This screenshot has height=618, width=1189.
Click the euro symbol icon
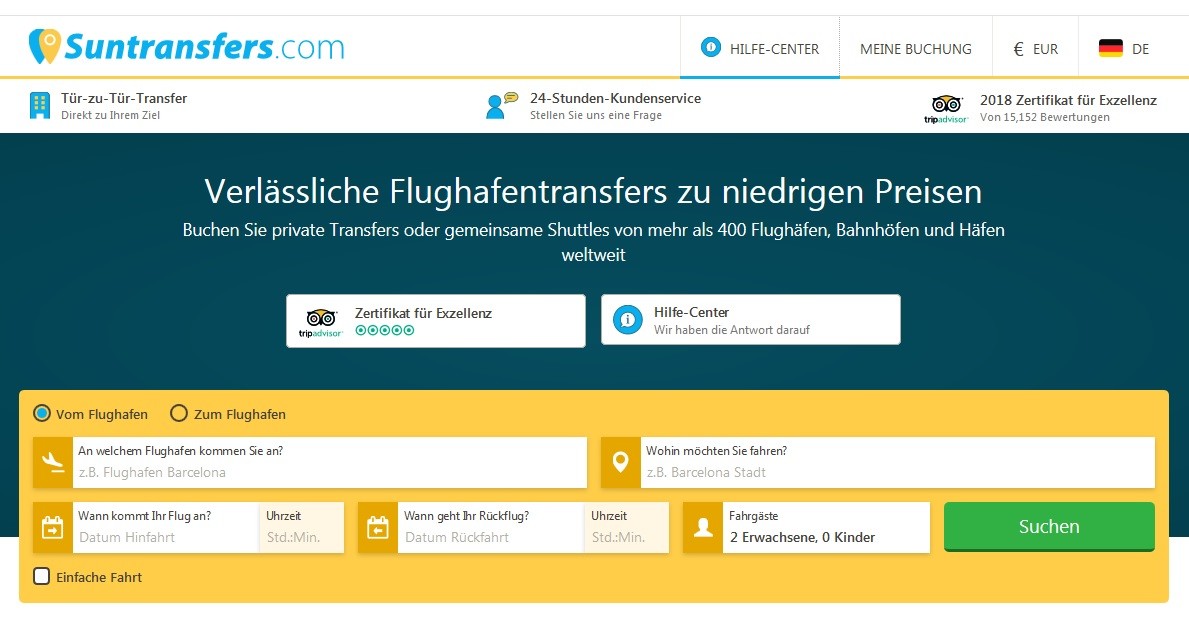click(1018, 49)
